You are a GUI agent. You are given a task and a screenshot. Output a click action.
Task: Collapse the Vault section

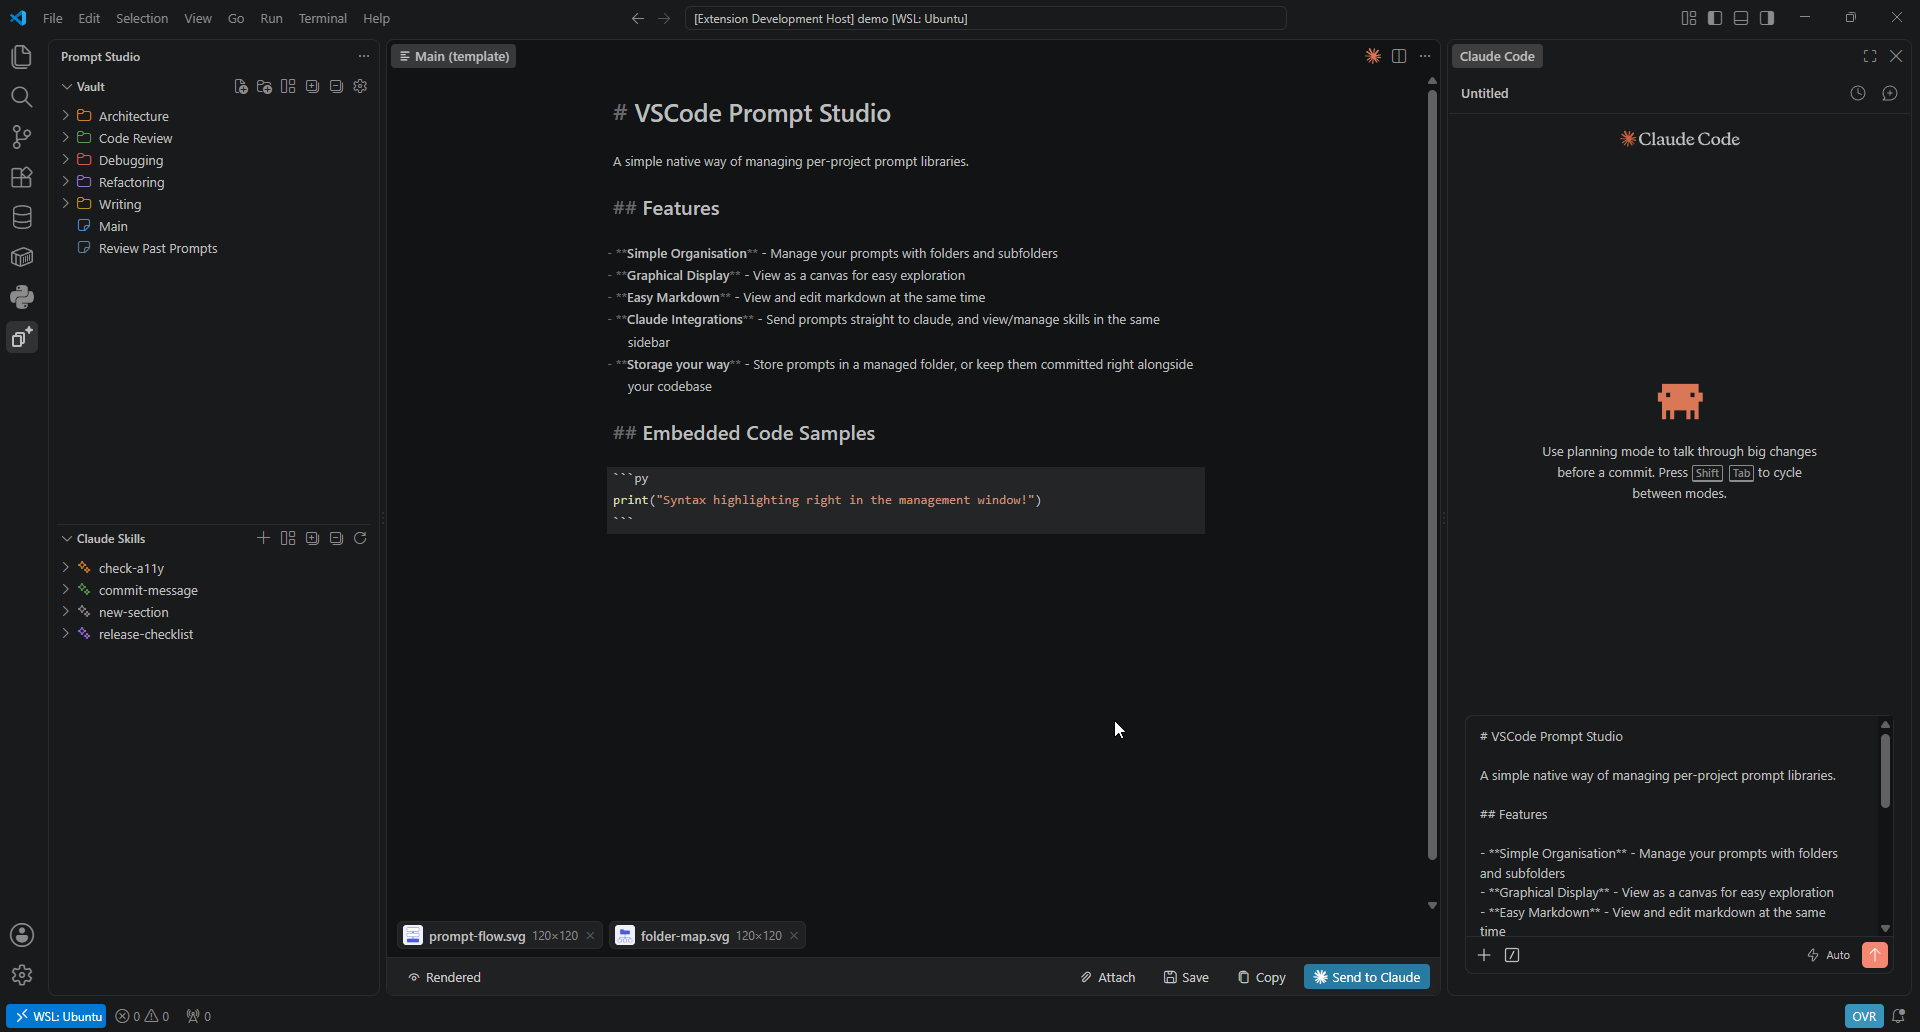point(67,87)
